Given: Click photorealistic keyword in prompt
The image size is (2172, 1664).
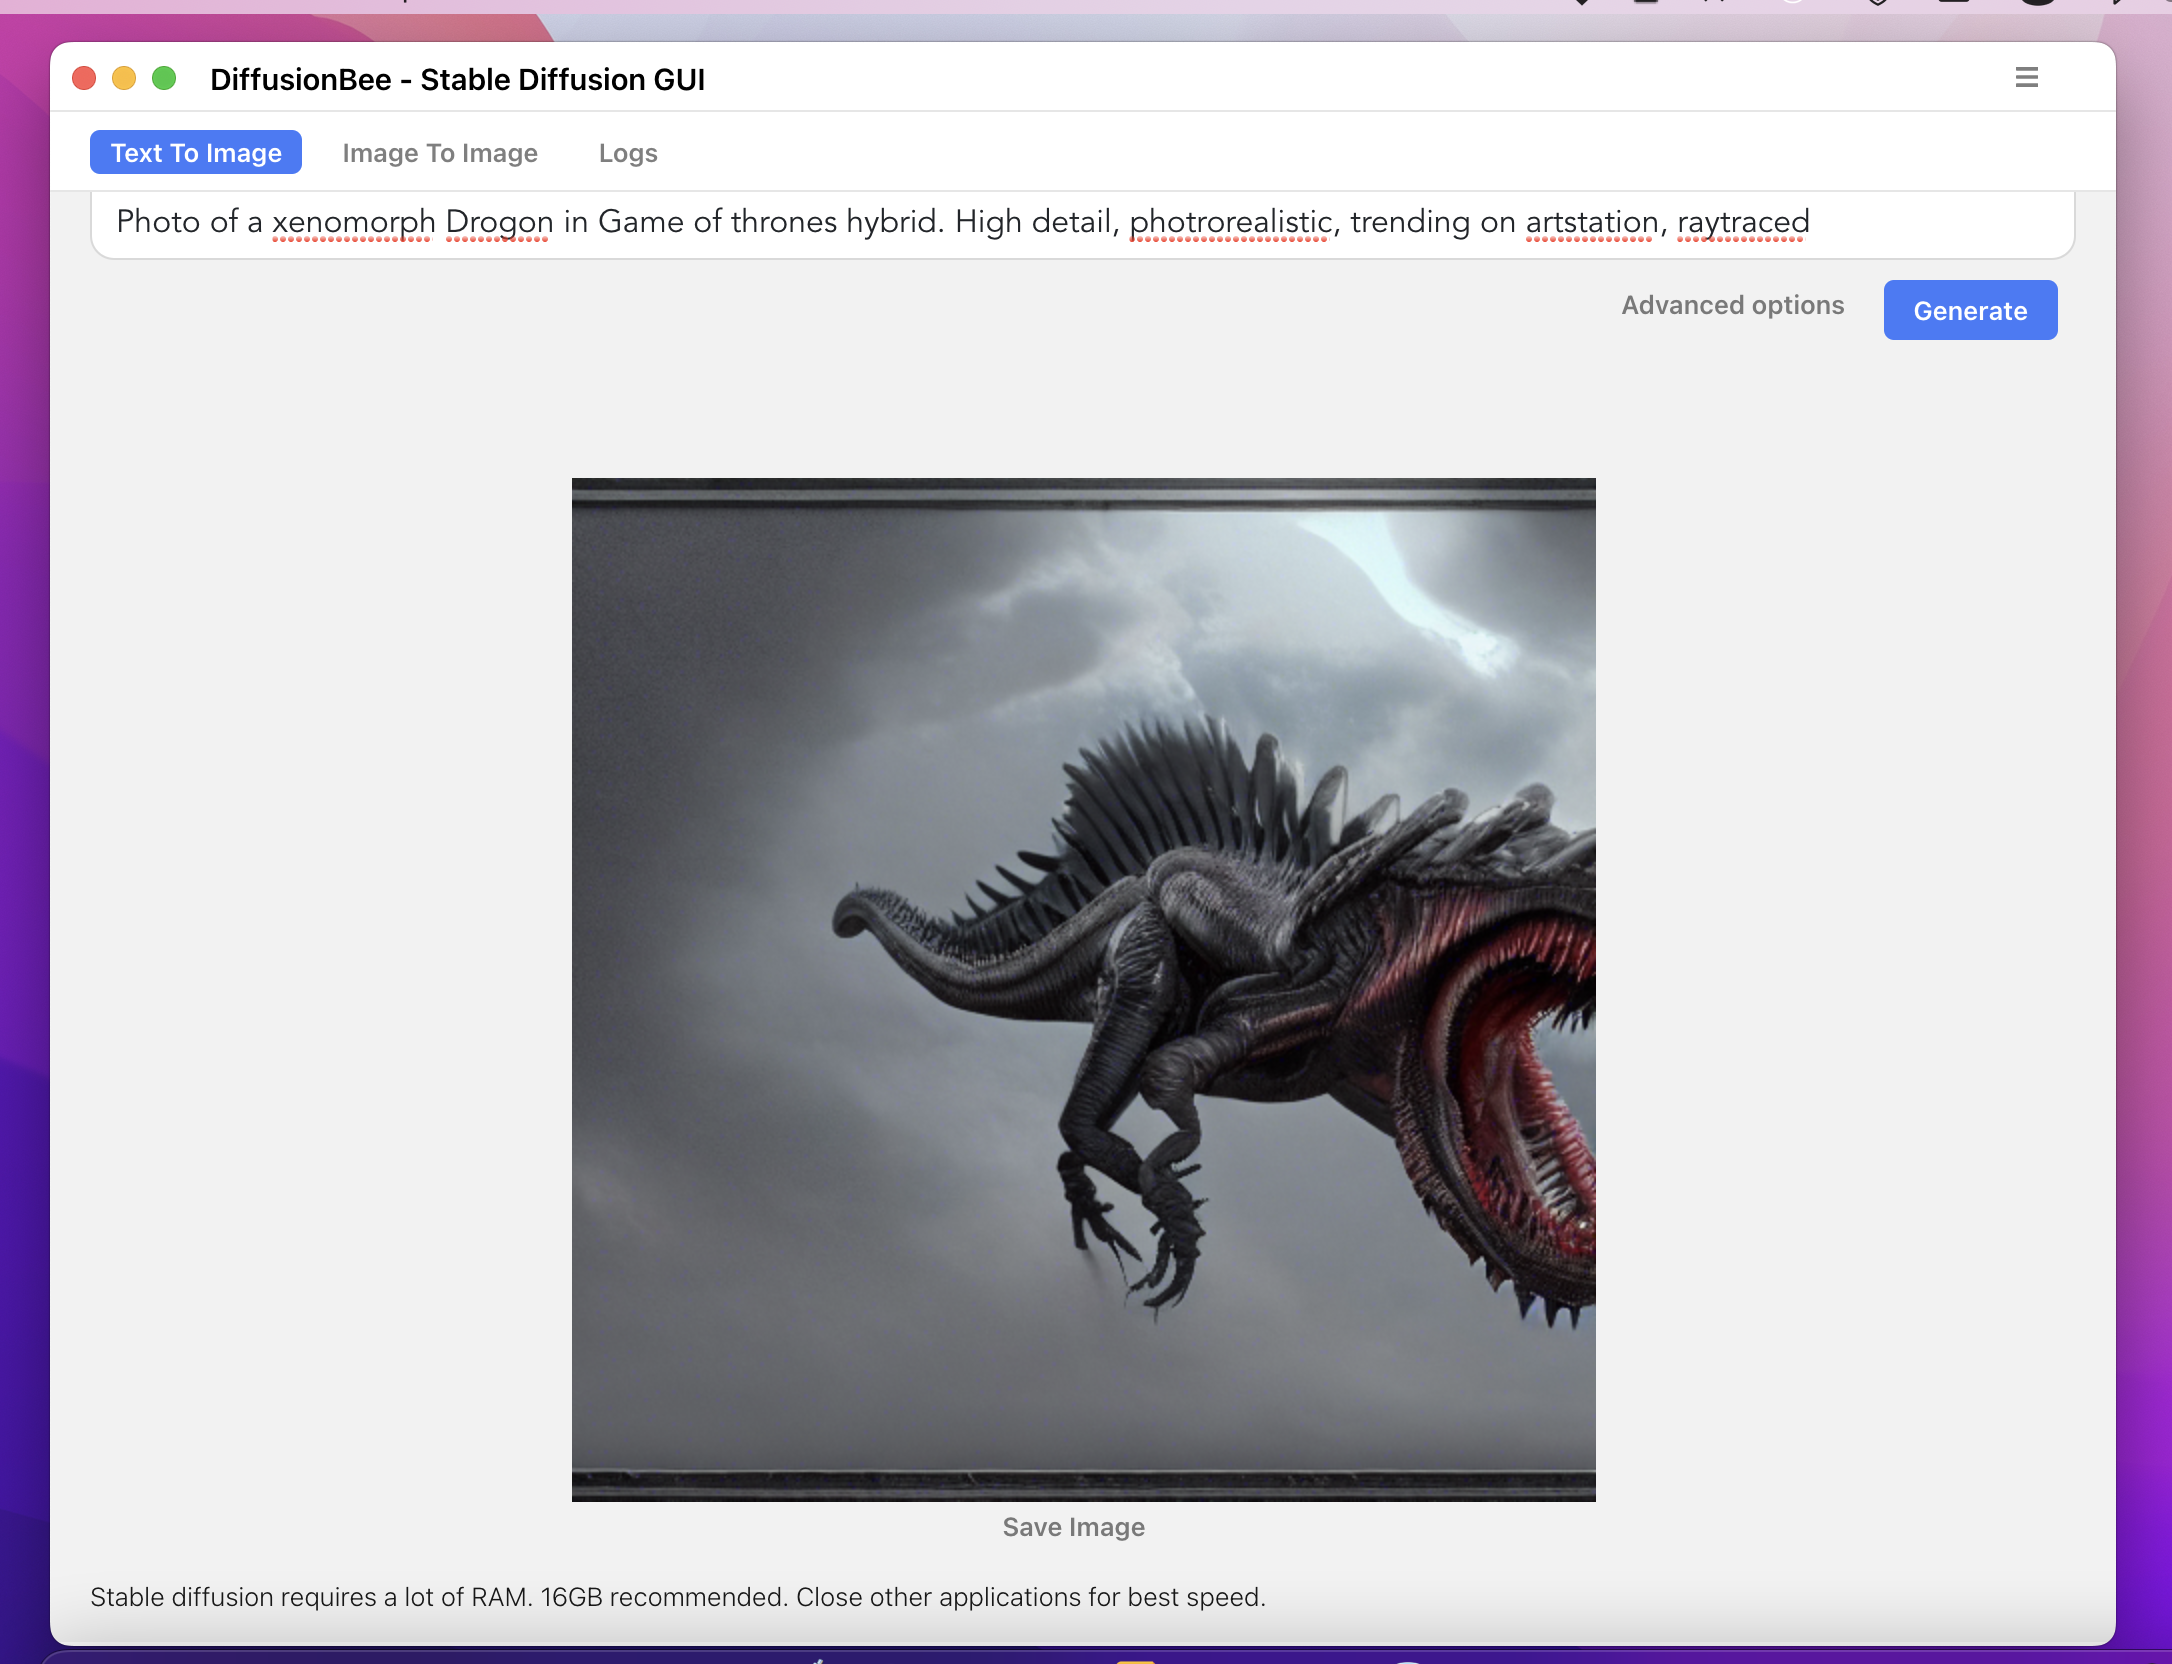Looking at the screenshot, I should (1227, 220).
